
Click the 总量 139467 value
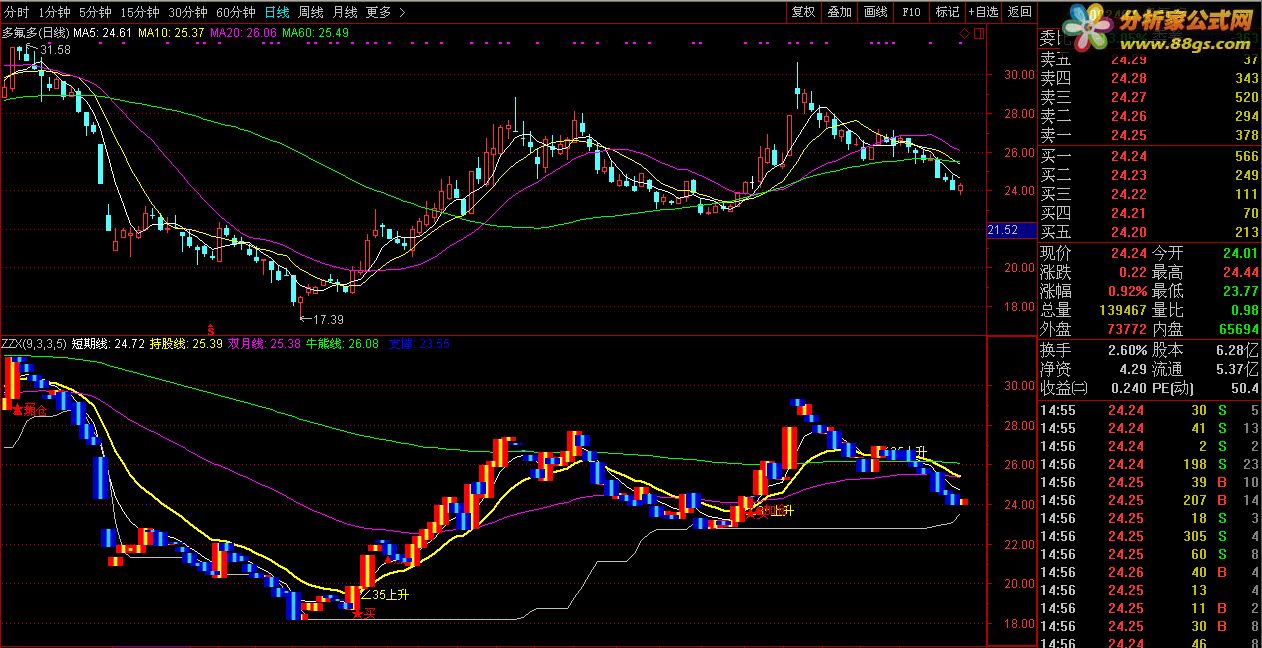1123,310
